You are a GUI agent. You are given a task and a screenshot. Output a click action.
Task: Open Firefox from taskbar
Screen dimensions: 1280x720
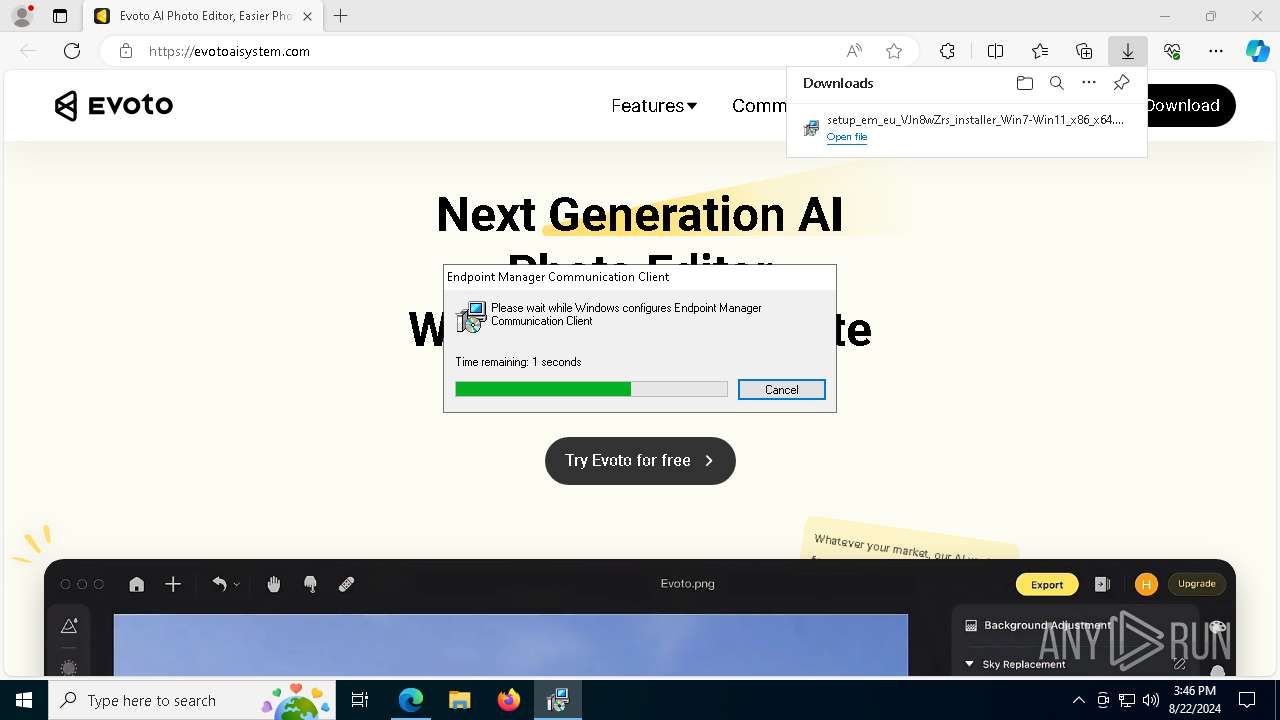click(x=508, y=700)
